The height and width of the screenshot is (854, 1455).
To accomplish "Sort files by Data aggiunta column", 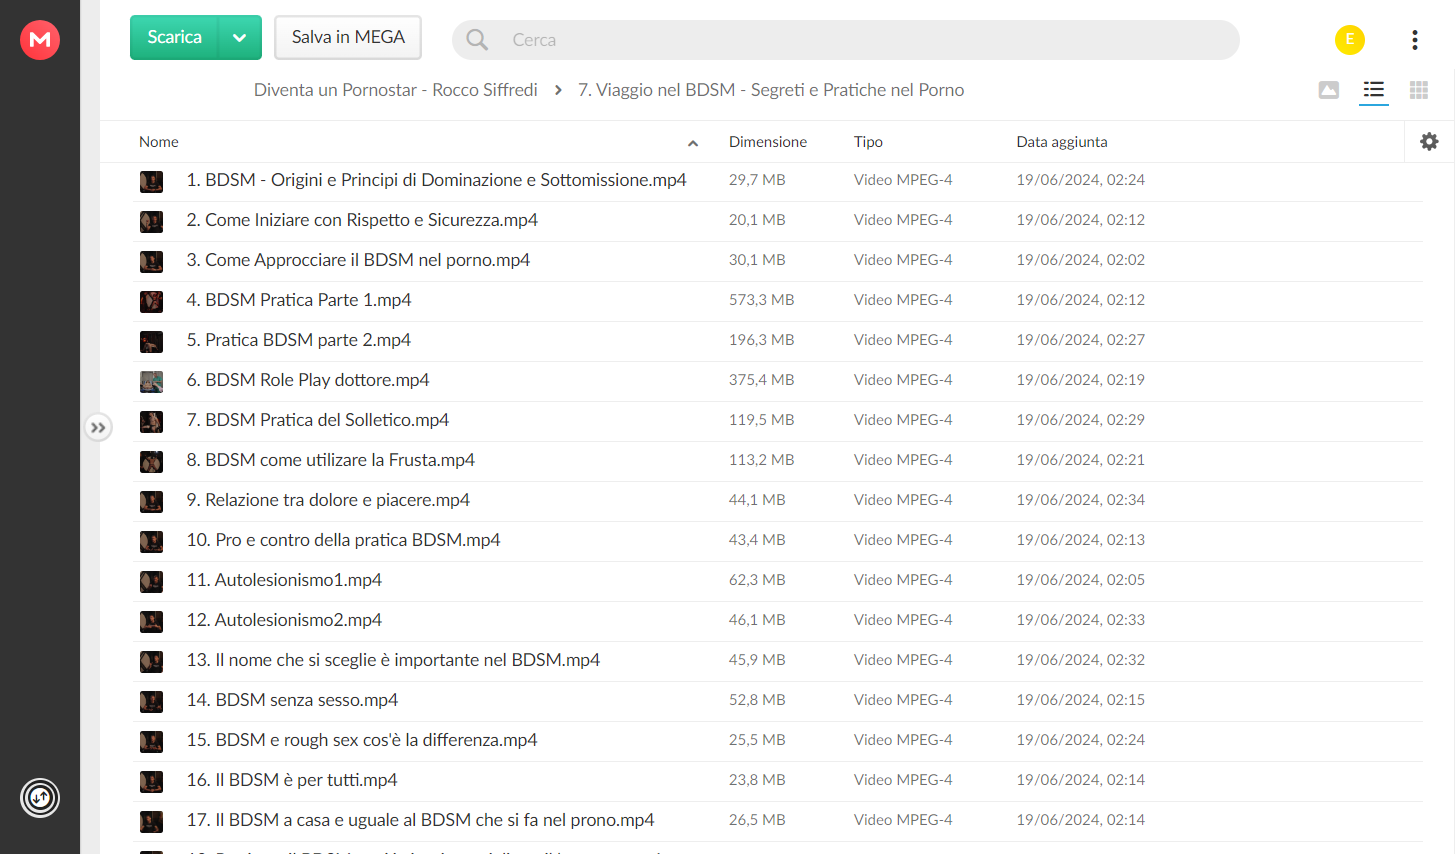I will (1061, 142).
